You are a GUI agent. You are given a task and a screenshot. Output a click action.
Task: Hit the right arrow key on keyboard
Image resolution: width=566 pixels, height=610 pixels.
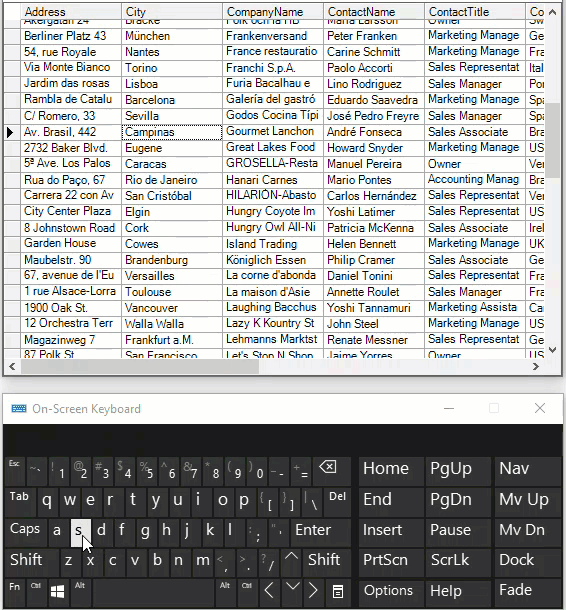coord(314,591)
